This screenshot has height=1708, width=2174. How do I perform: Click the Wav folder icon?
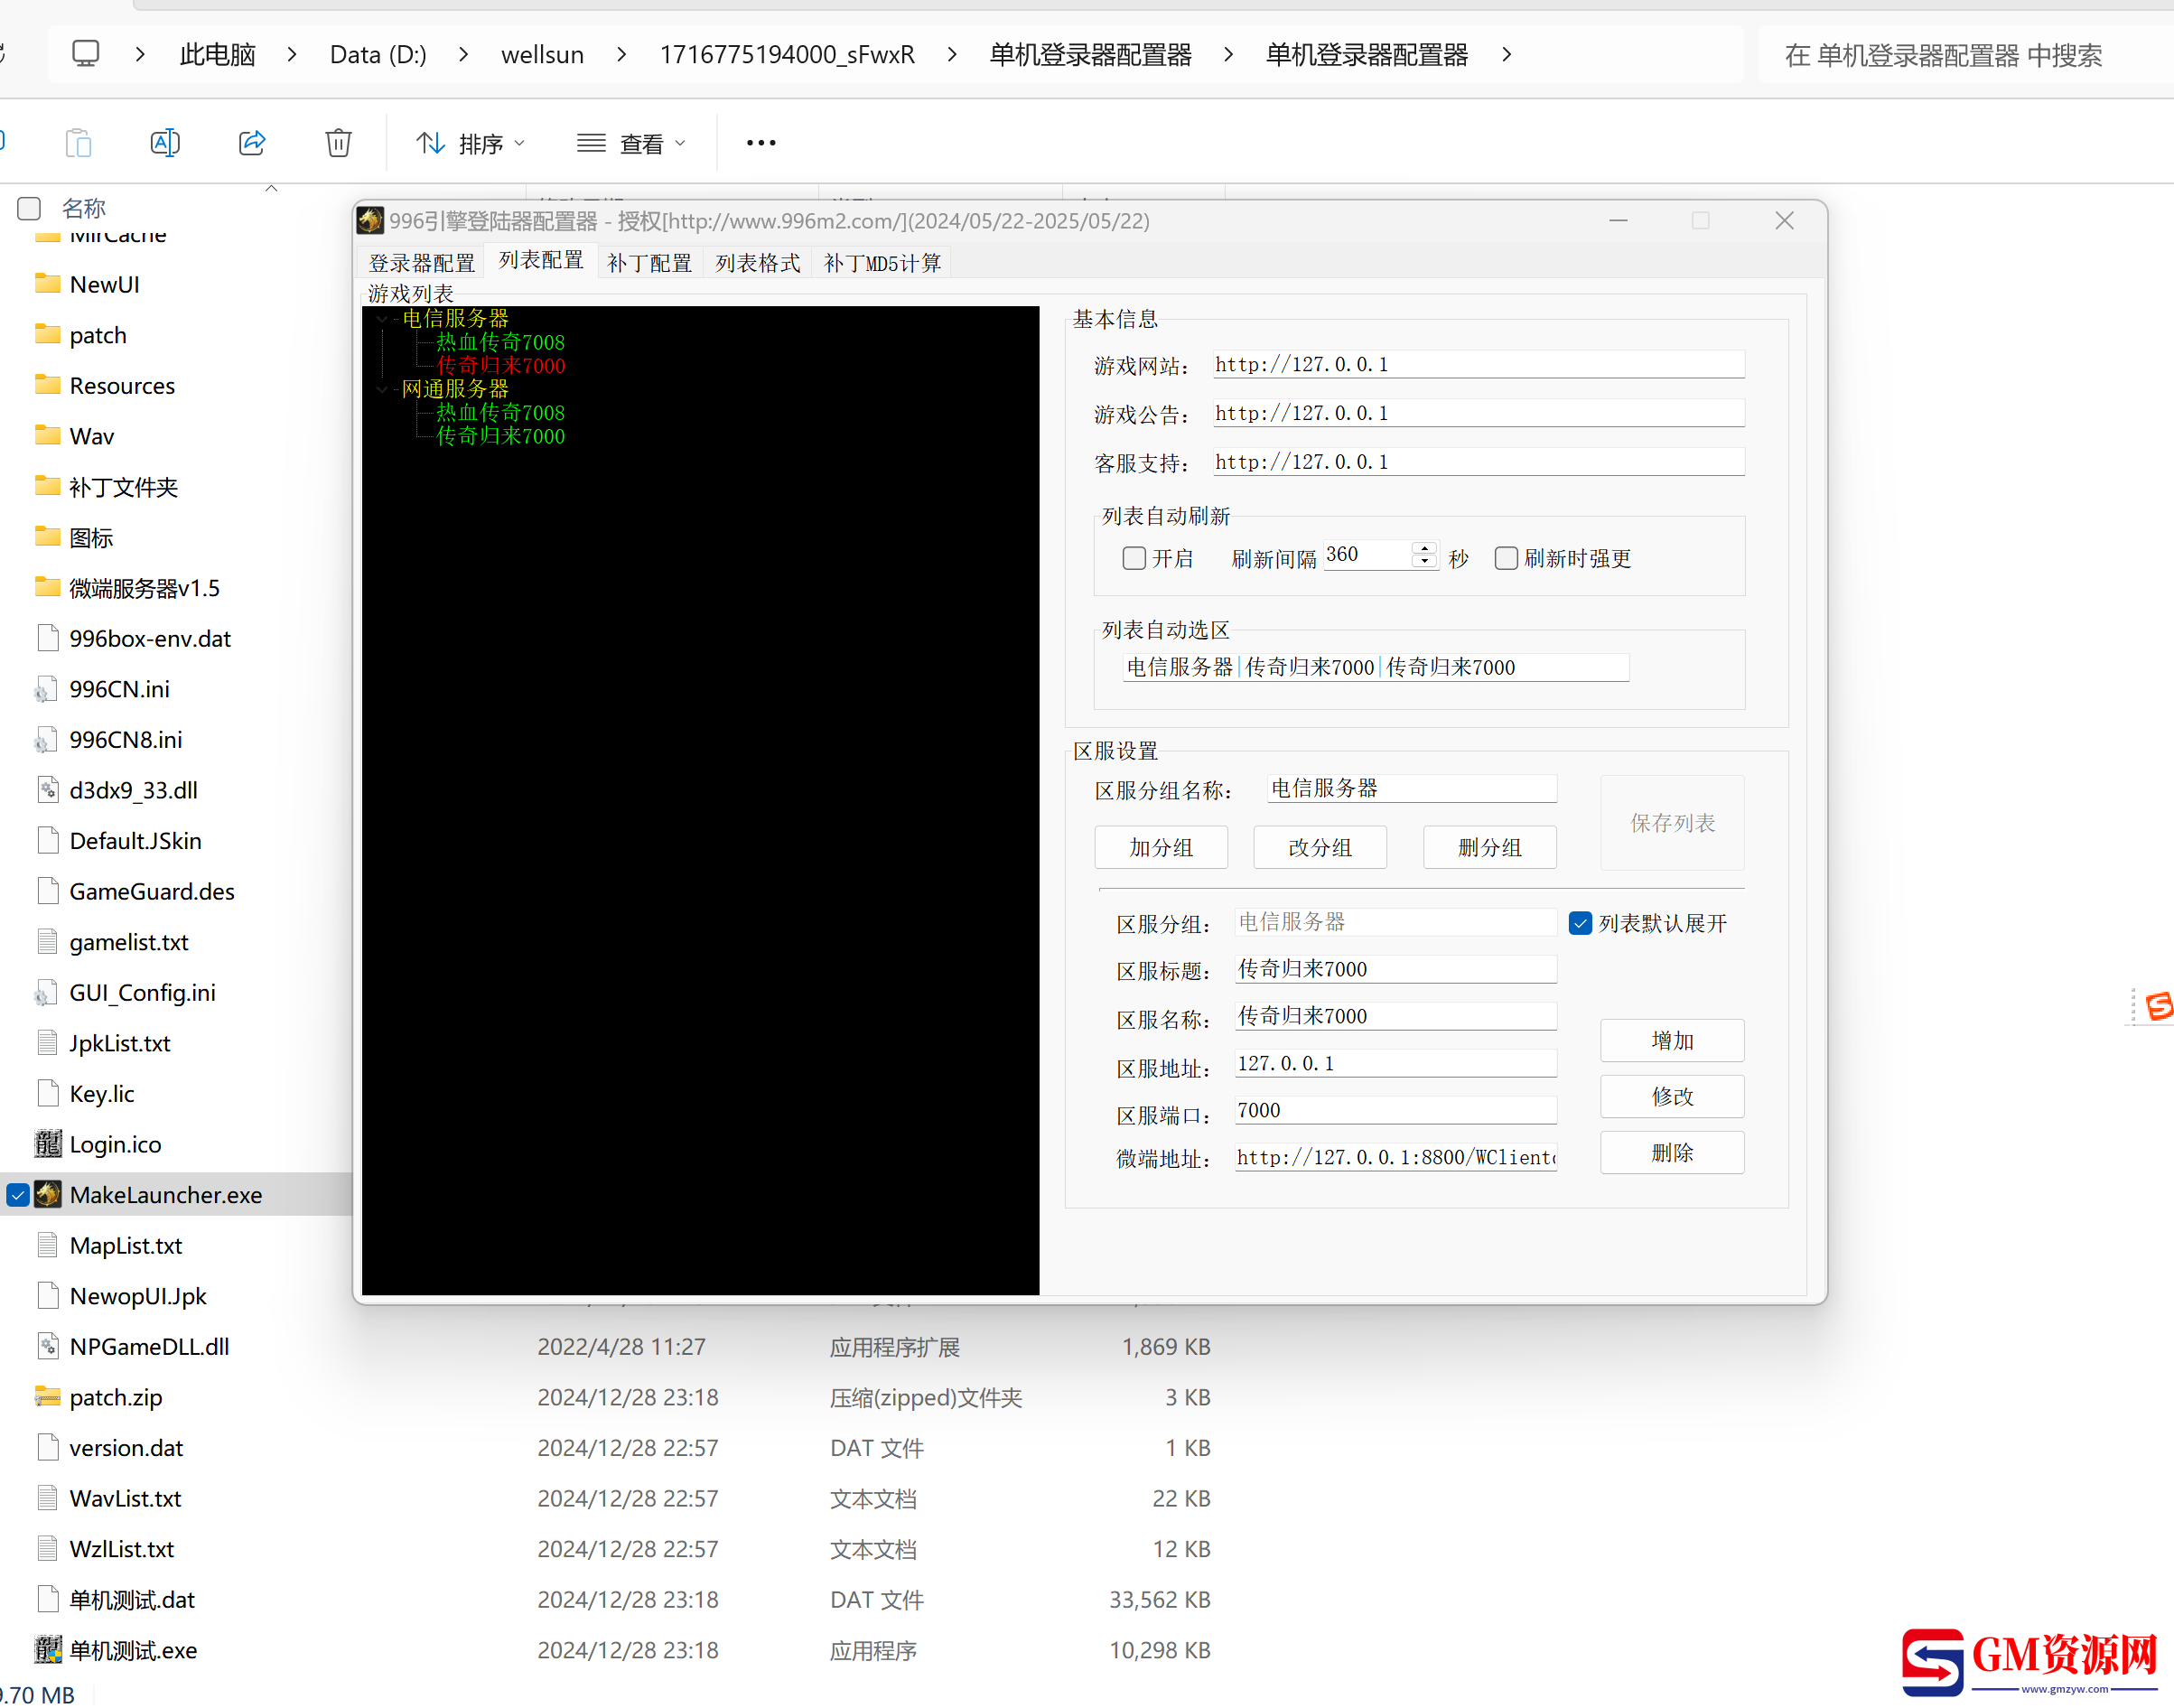tap(47, 435)
